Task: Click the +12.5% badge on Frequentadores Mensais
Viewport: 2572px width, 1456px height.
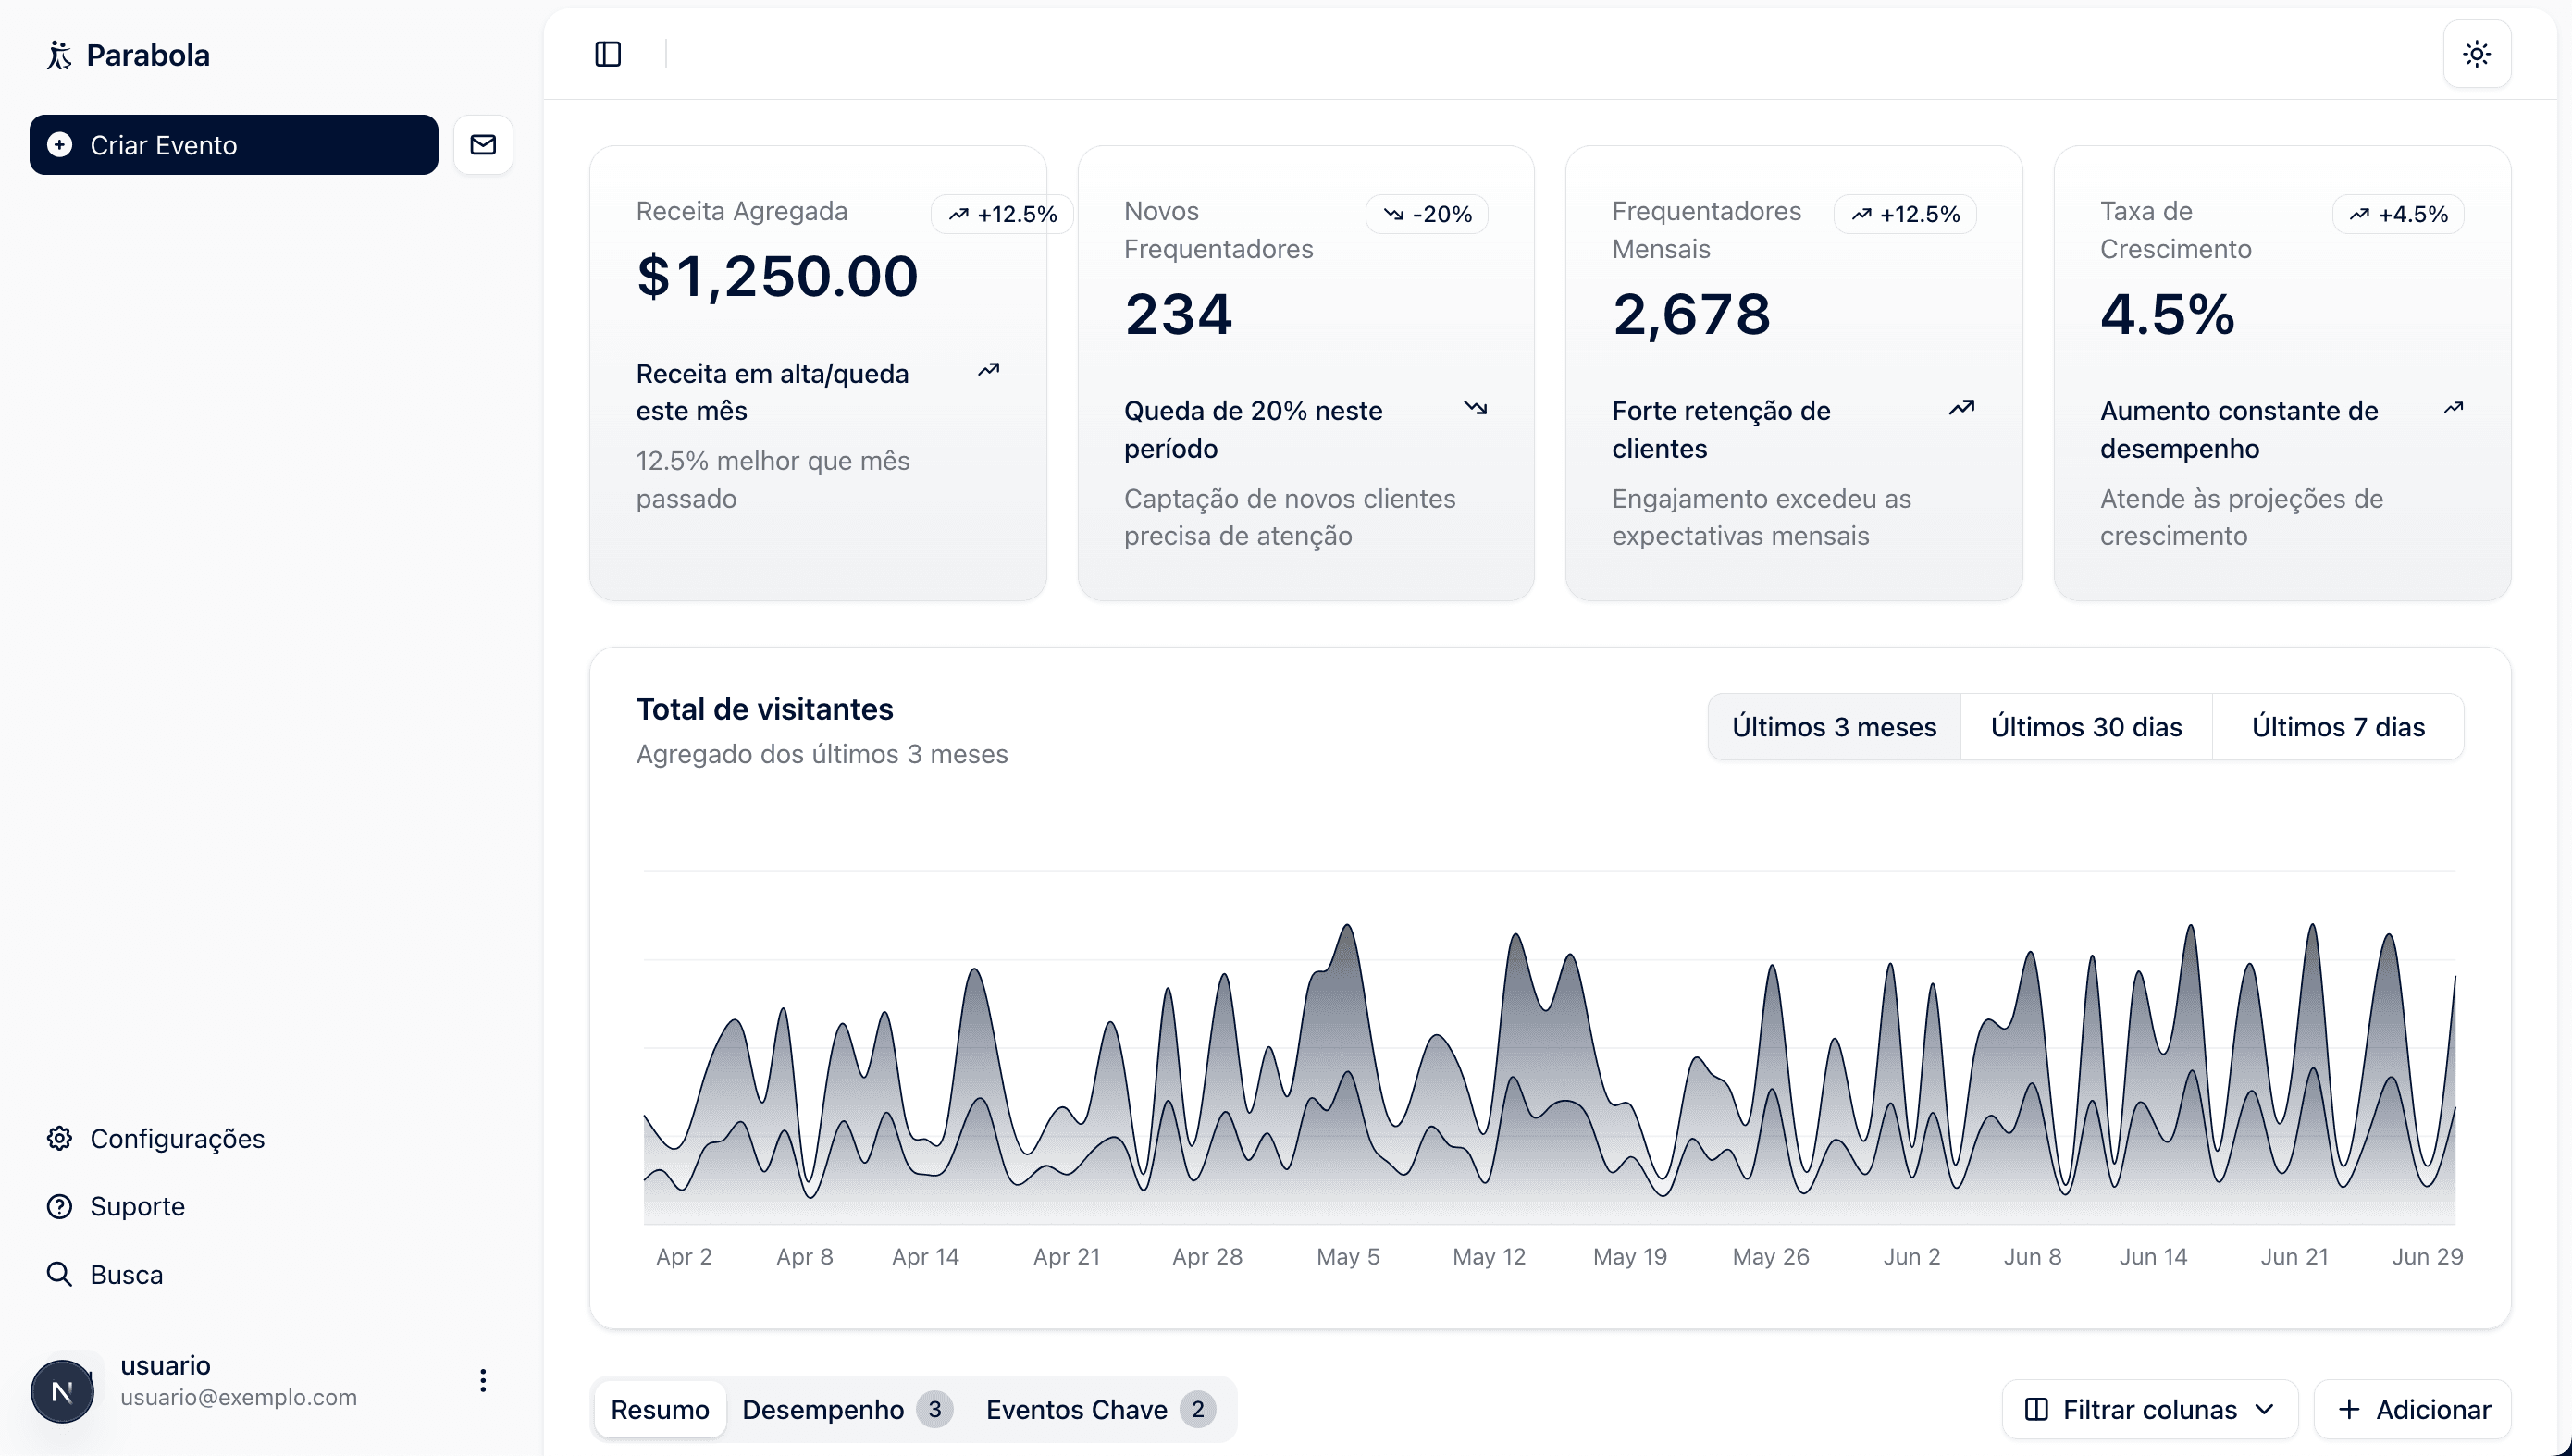Action: [1905, 214]
